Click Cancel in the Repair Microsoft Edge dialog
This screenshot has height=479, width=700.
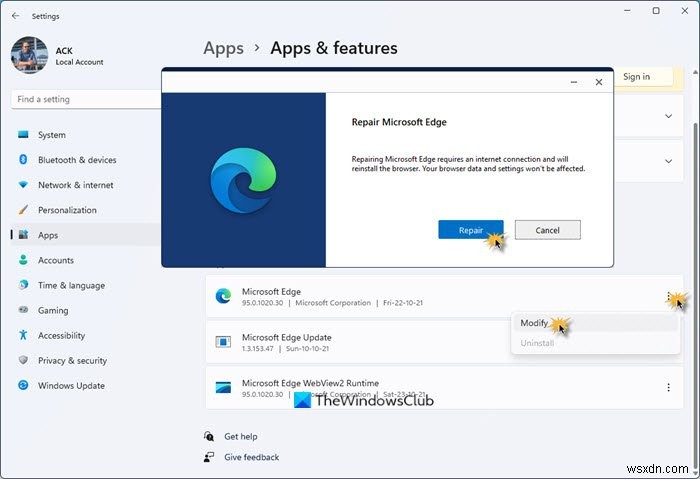(547, 230)
